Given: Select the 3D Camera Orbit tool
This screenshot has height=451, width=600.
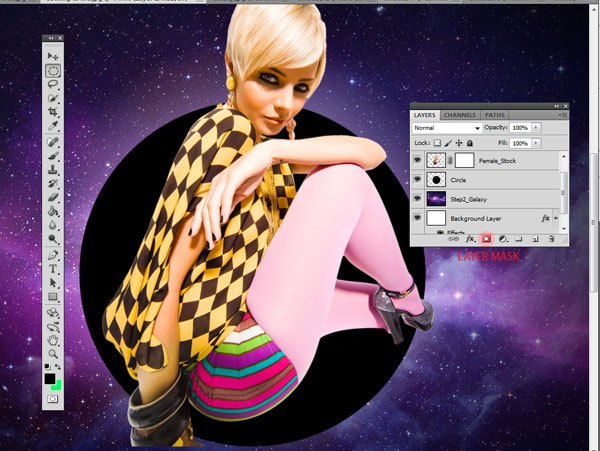Looking at the screenshot, I should tap(53, 326).
